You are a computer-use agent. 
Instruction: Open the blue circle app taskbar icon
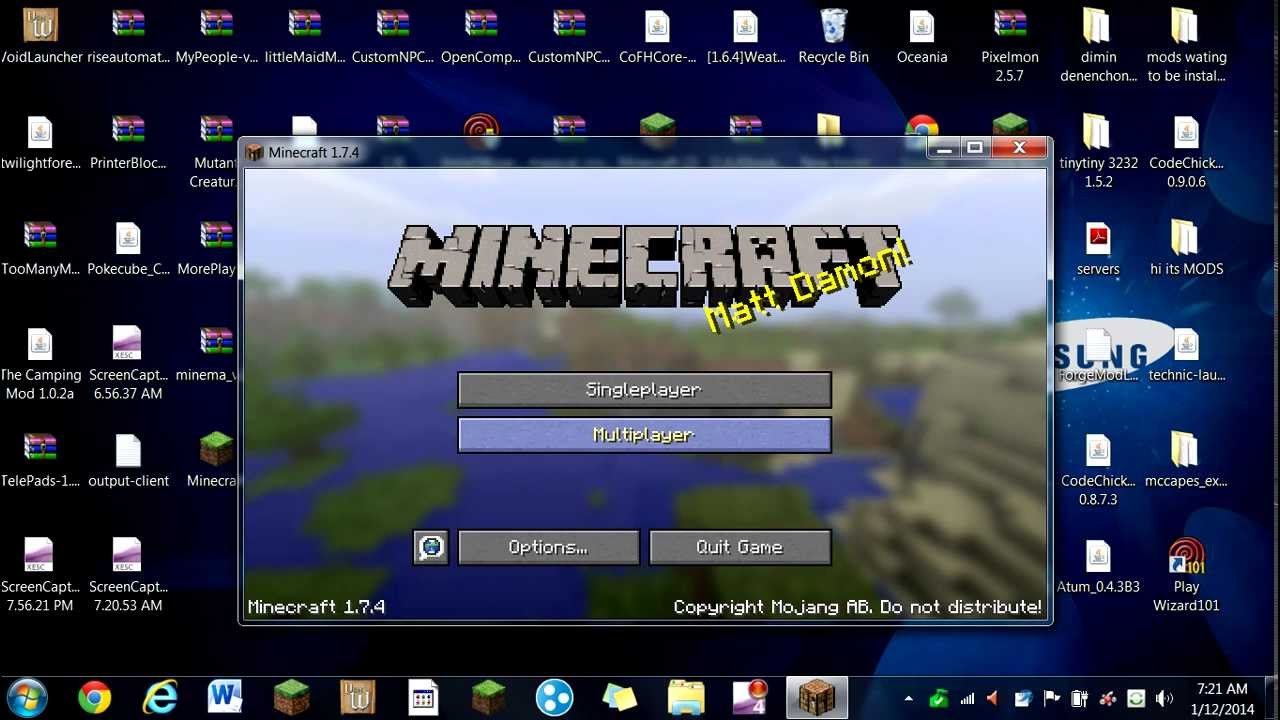coord(554,697)
